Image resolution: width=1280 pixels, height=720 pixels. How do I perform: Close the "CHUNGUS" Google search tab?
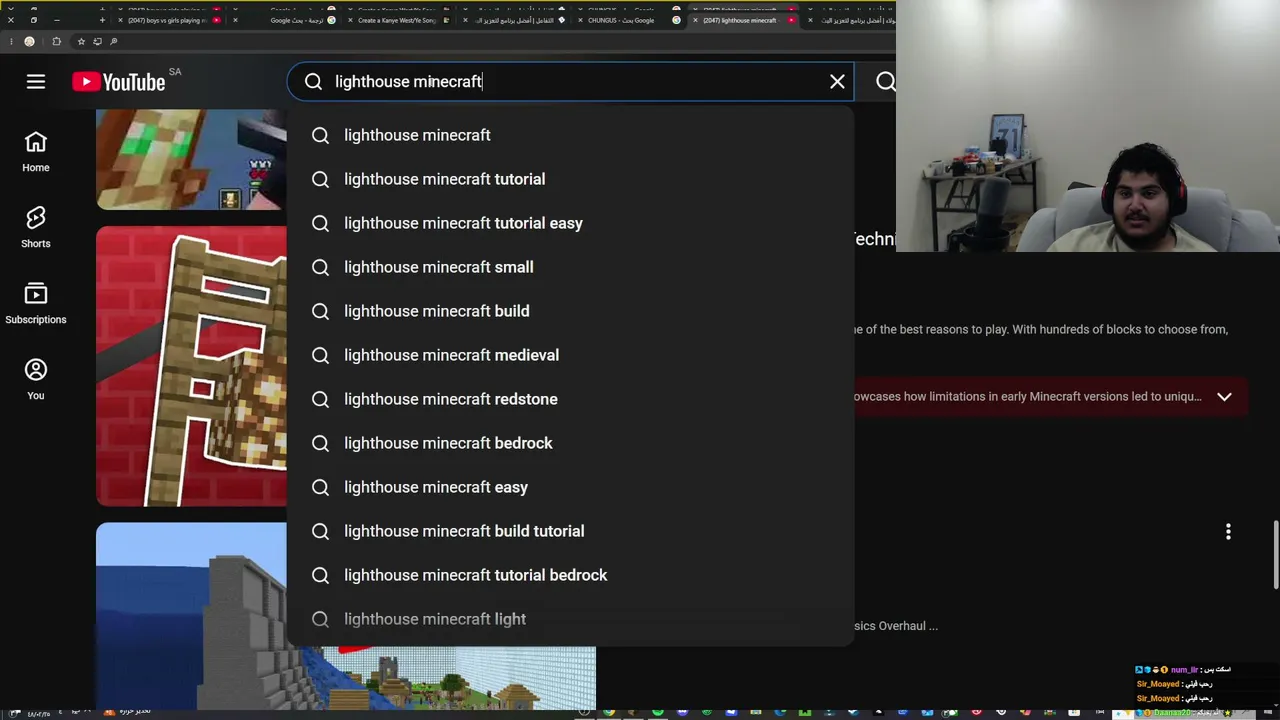coord(580,20)
